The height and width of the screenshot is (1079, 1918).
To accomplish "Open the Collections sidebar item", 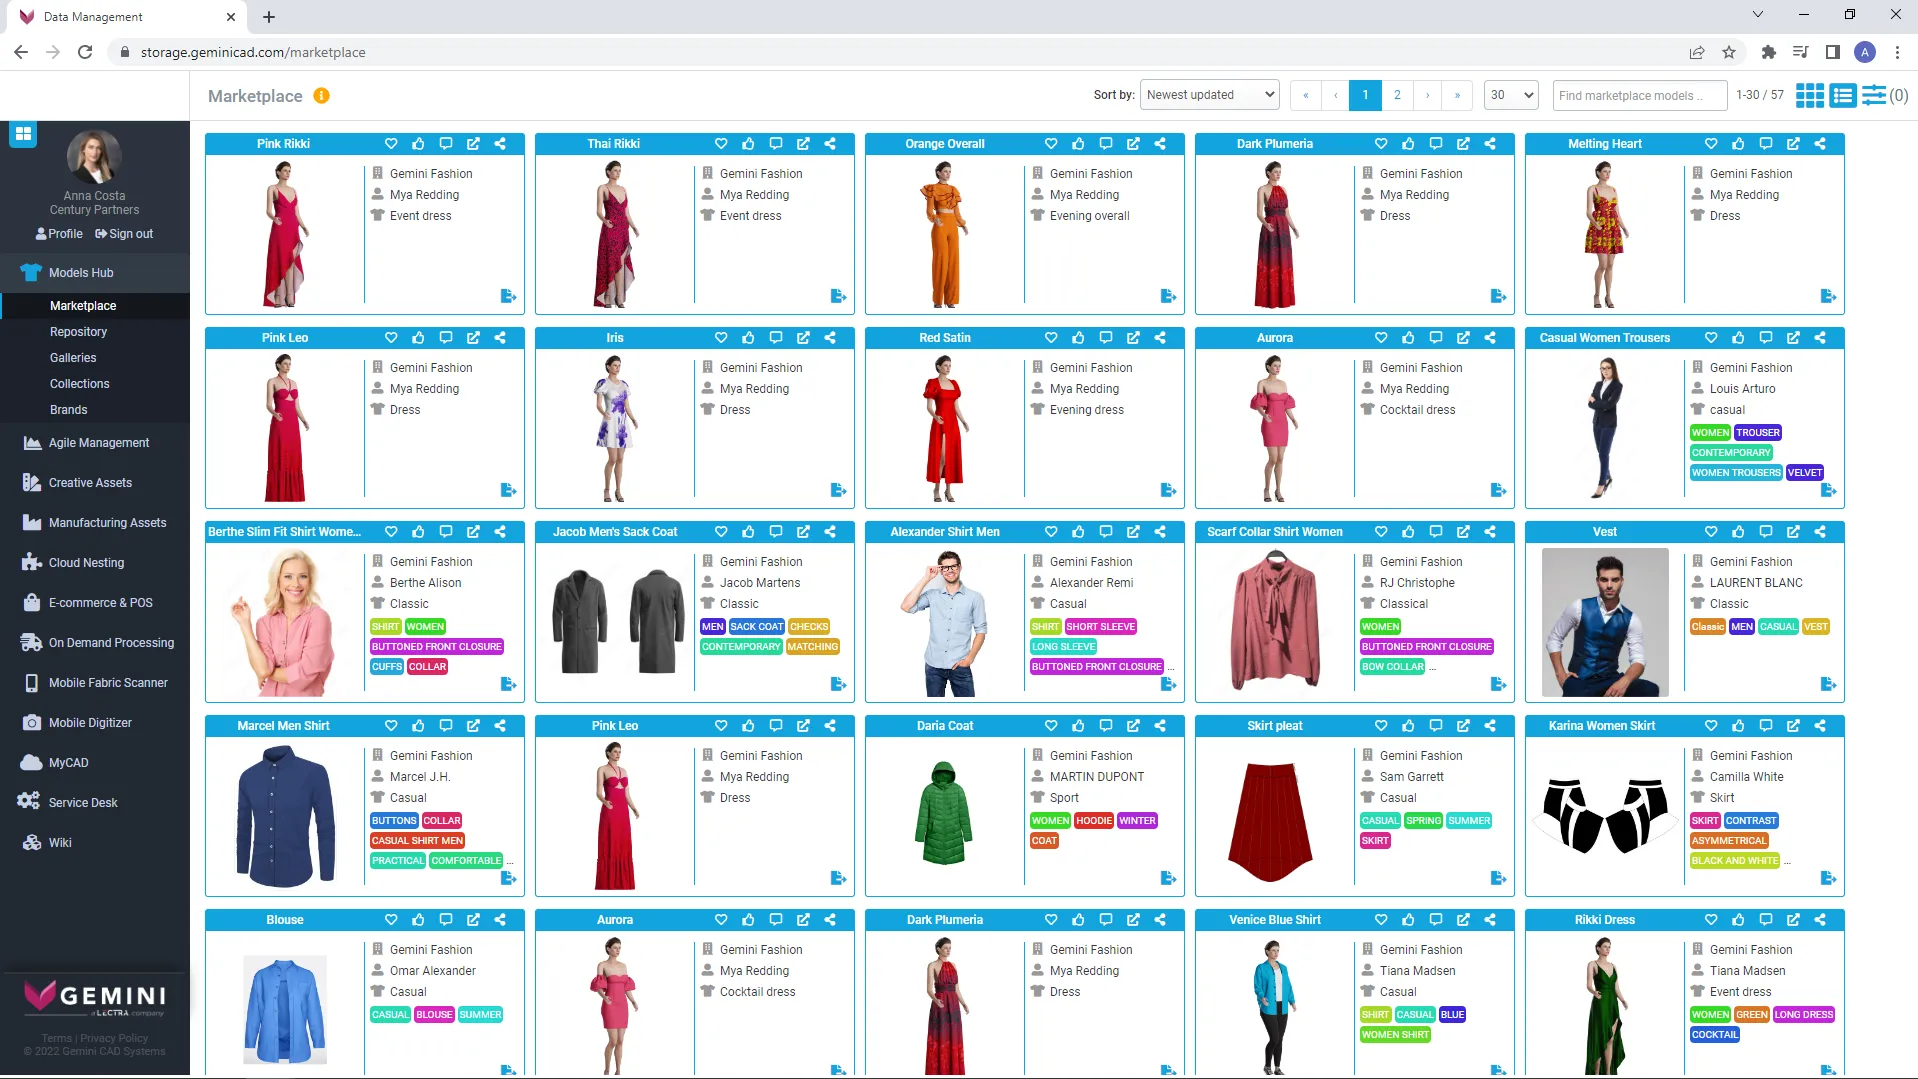I will click(79, 384).
